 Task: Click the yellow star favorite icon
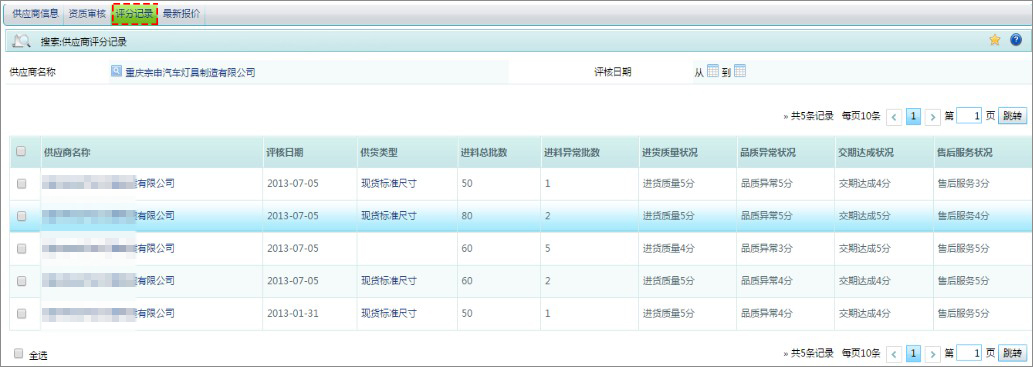[x=994, y=40]
